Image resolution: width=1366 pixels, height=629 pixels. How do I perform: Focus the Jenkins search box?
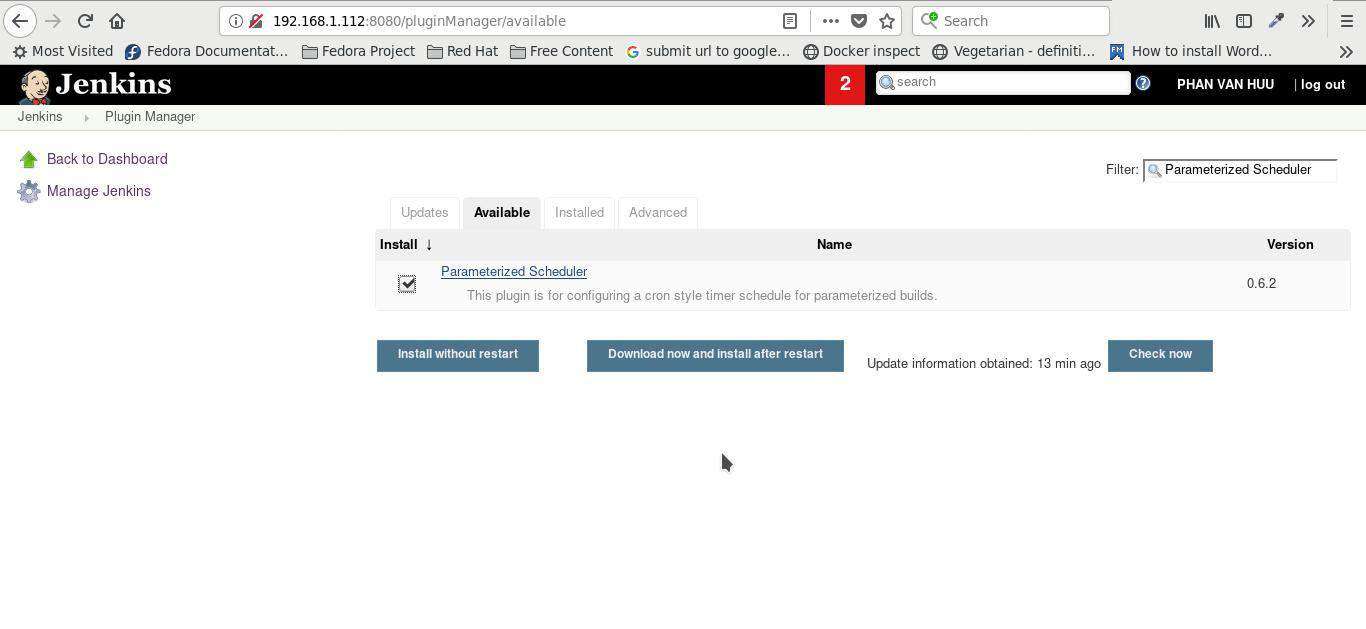coord(1003,82)
